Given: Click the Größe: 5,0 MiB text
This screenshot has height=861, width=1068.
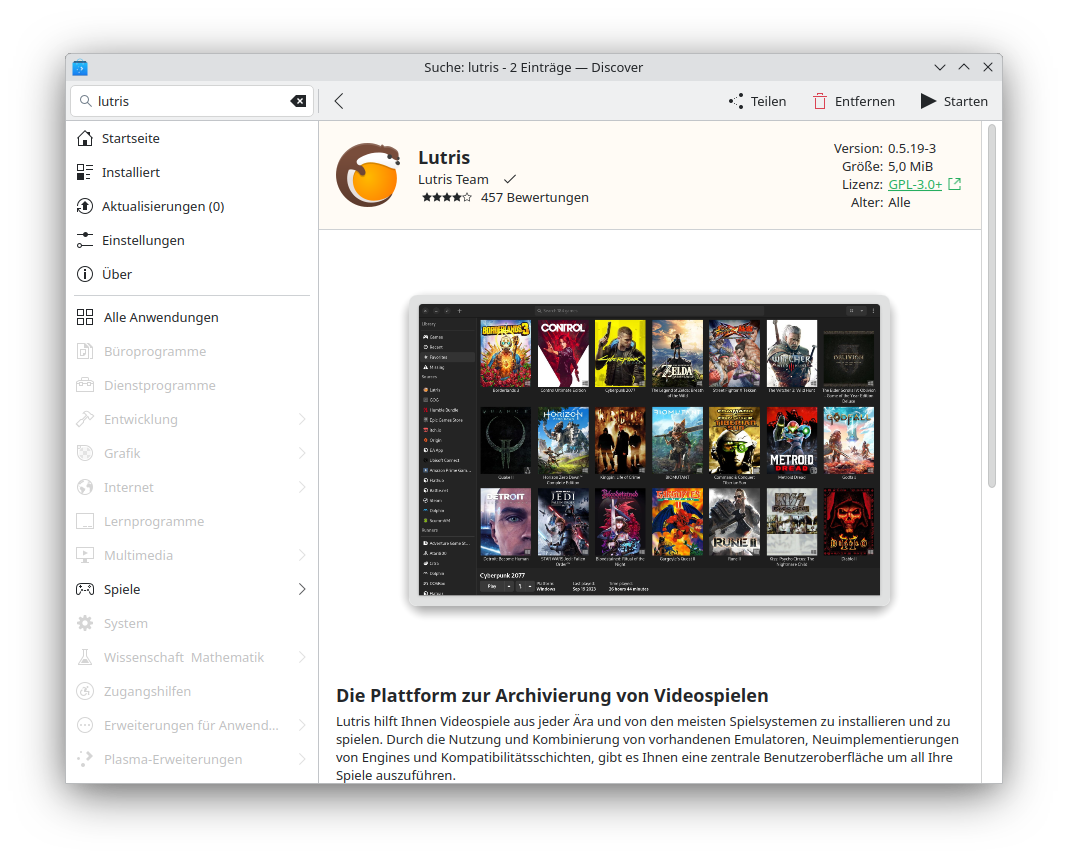Looking at the screenshot, I should click(888, 167).
